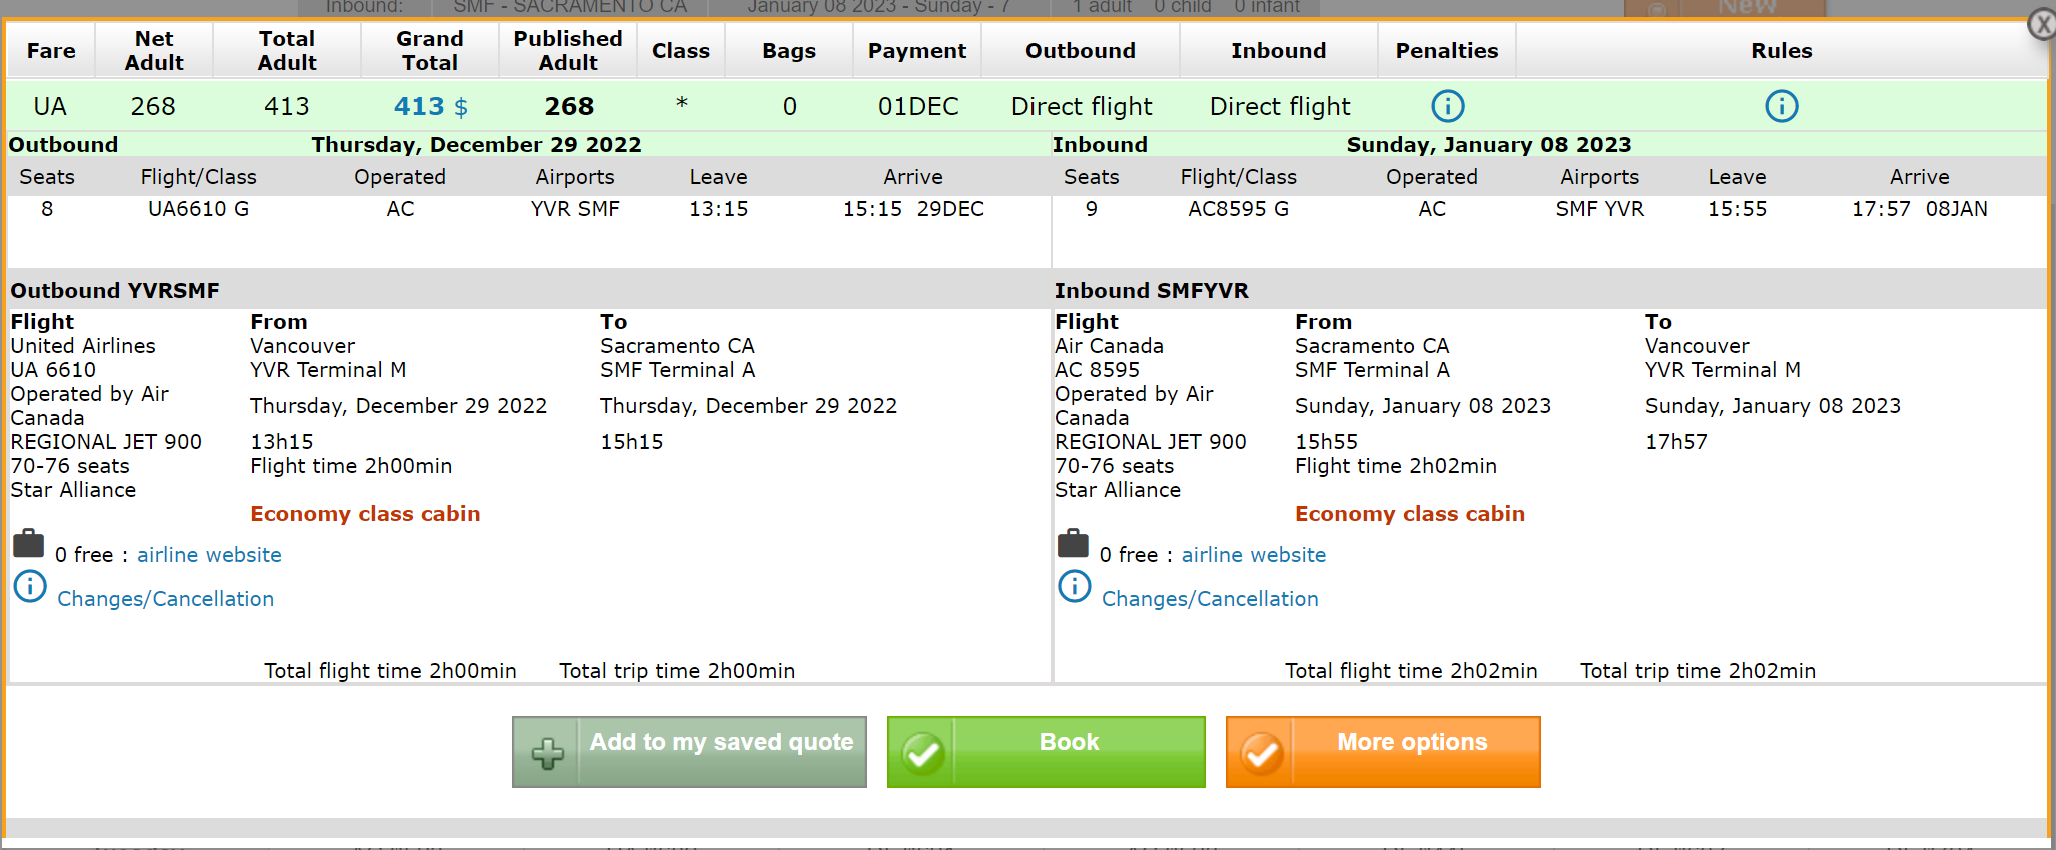Click the Penalties info icon
Image resolution: width=2056 pixels, height=850 pixels.
pos(1447,106)
